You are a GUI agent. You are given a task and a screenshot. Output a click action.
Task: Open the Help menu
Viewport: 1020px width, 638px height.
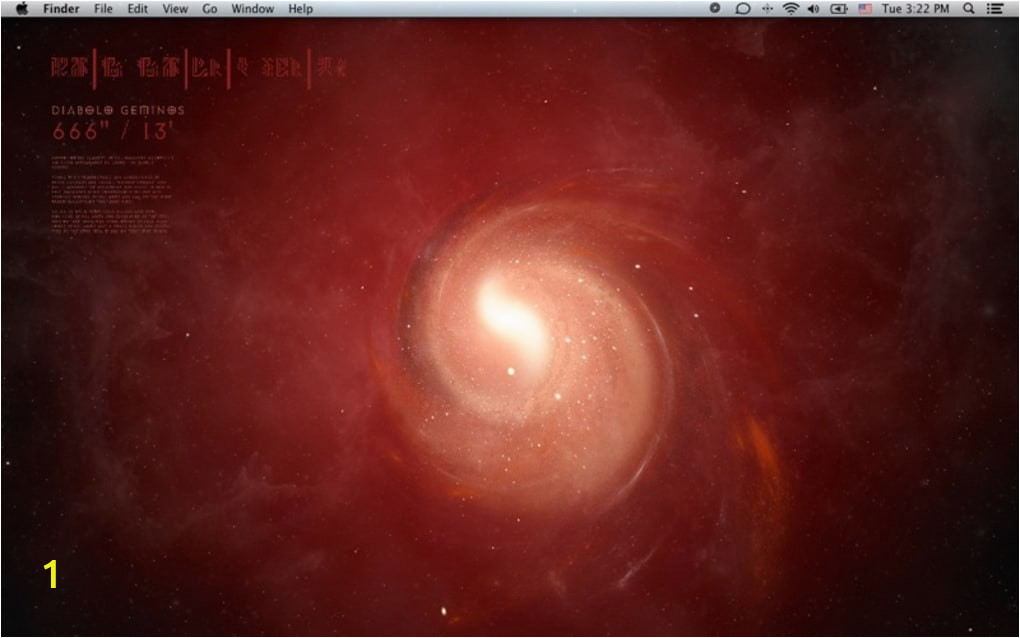click(x=301, y=8)
